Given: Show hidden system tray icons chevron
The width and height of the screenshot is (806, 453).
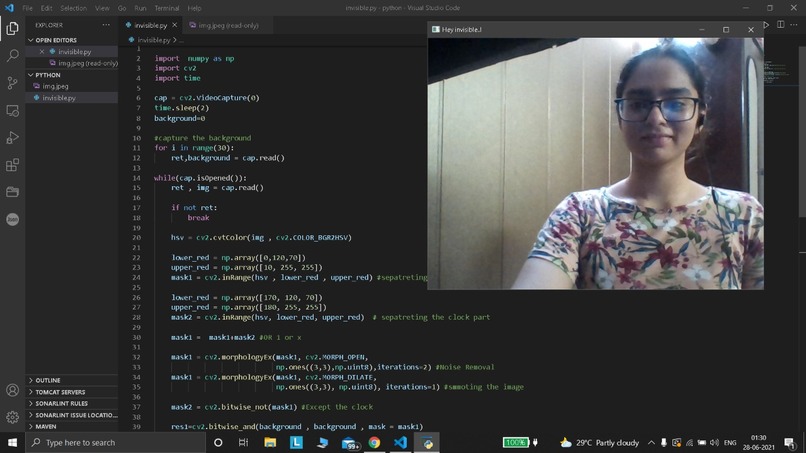Looking at the screenshot, I should [651, 443].
